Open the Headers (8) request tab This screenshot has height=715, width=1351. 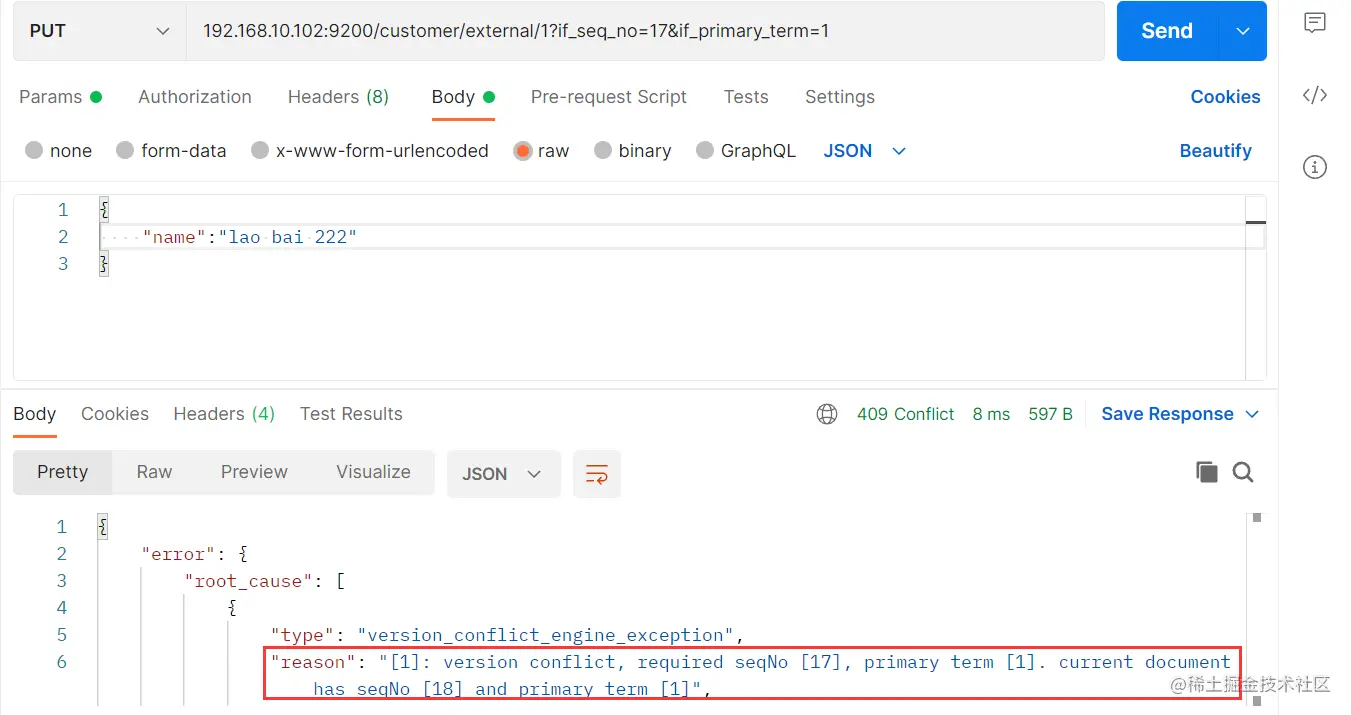click(338, 97)
